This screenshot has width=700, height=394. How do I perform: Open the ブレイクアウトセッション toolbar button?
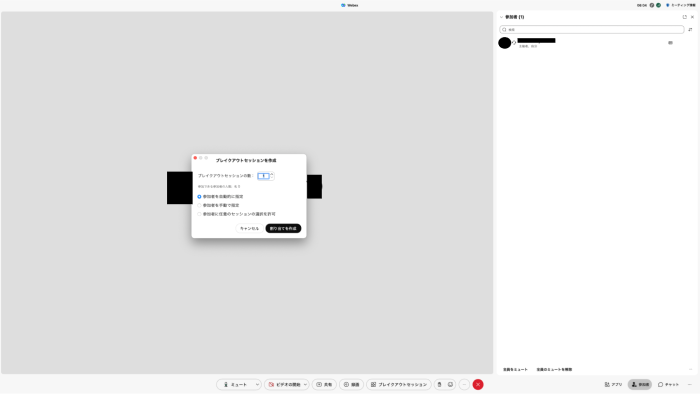click(399, 384)
